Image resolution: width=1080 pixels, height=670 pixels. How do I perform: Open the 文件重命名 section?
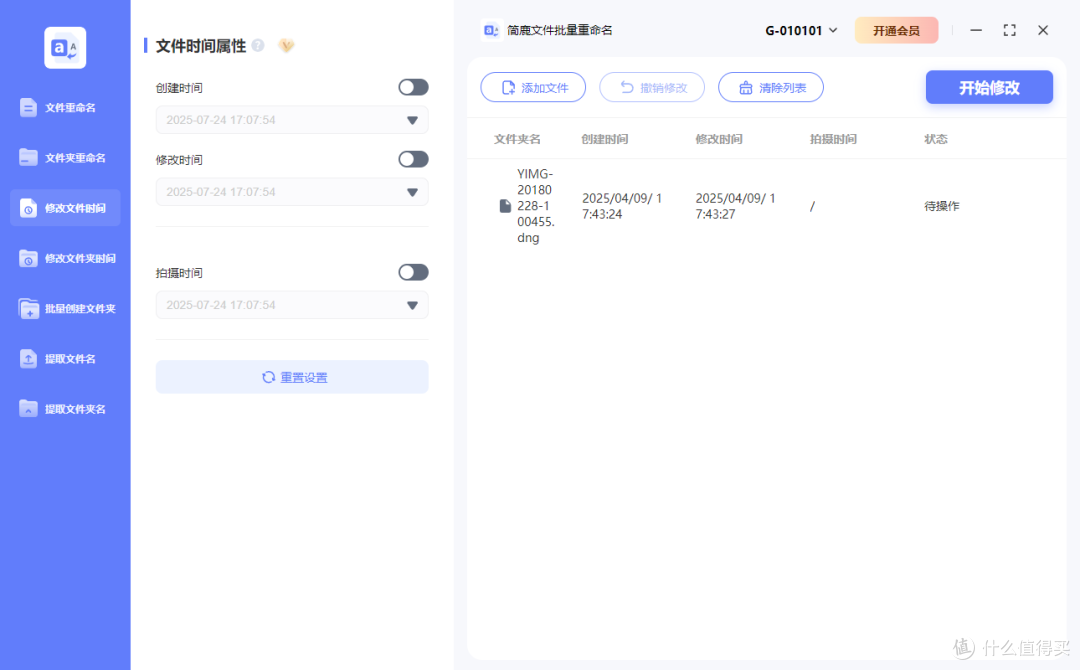(x=65, y=107)
